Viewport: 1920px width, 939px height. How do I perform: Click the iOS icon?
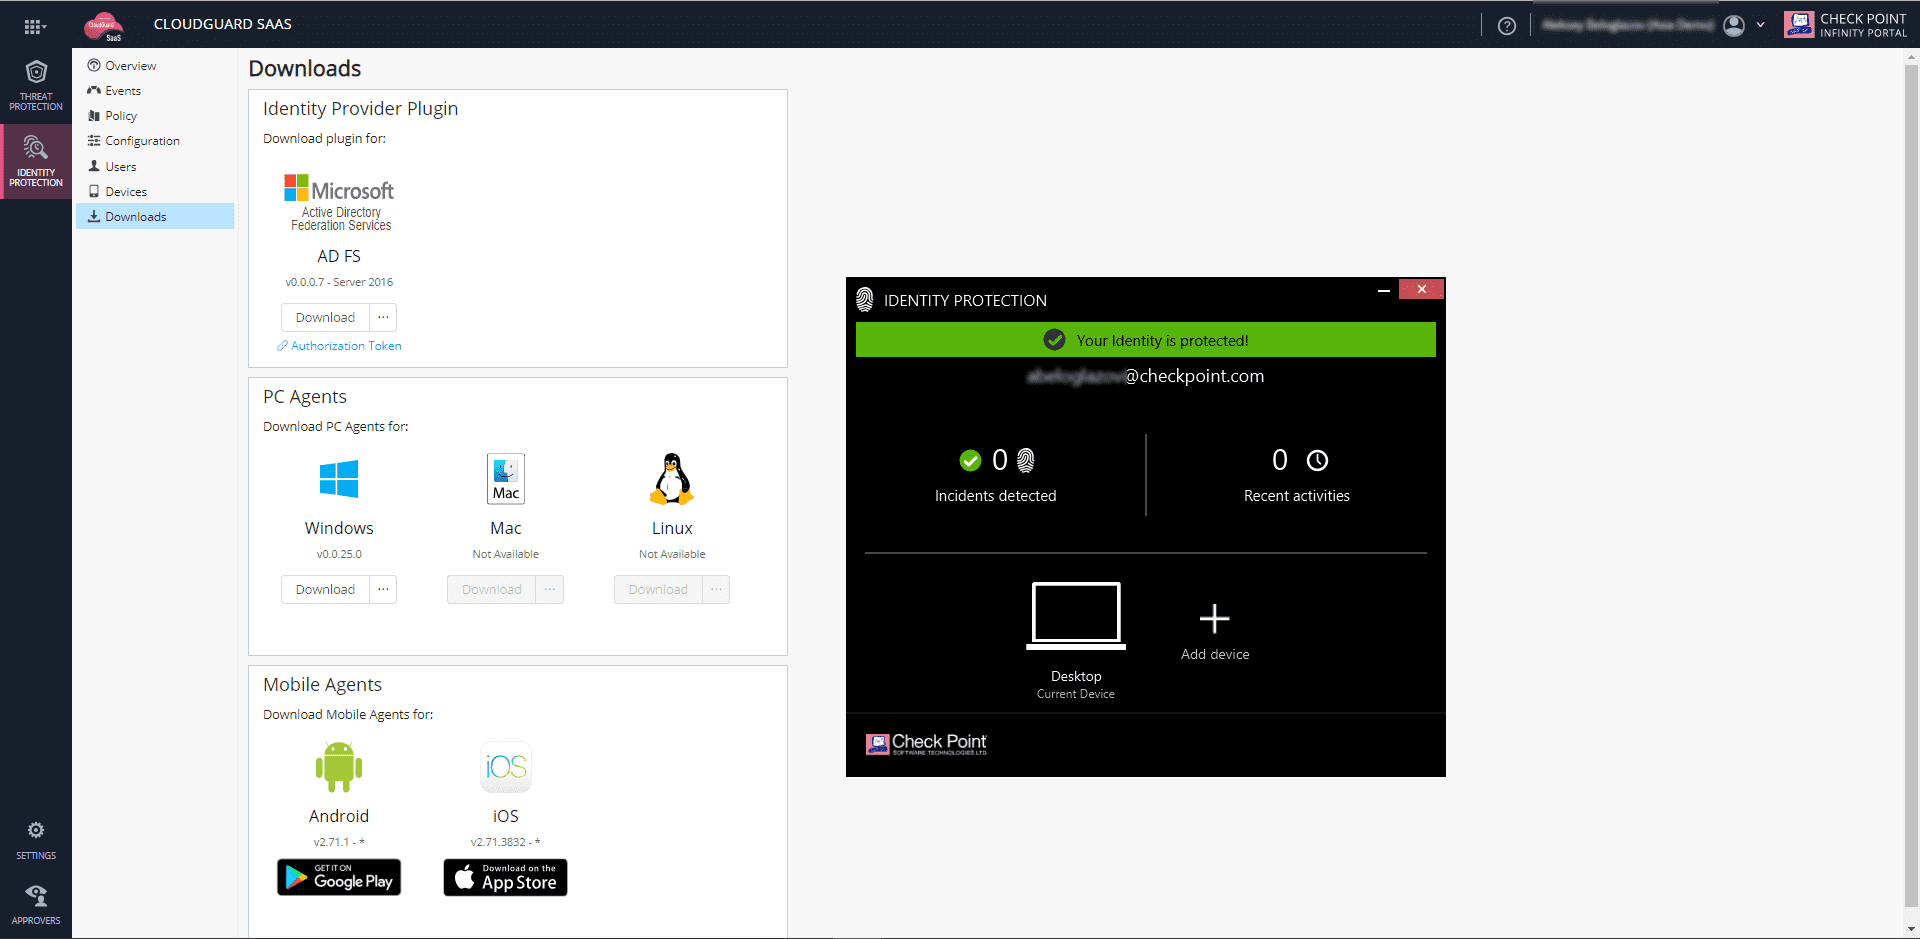tap(506, 767)
